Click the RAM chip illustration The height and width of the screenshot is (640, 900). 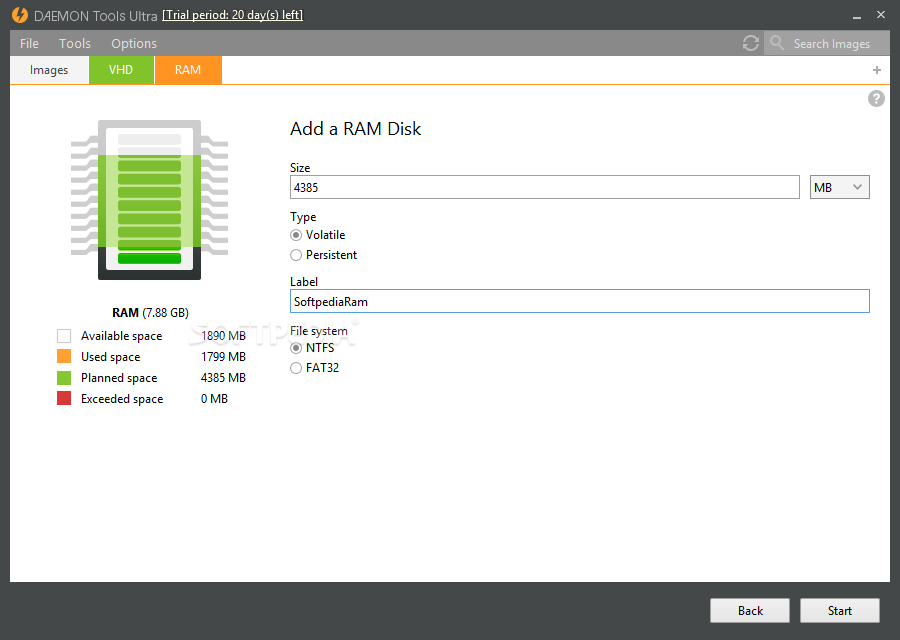[149, 200]
